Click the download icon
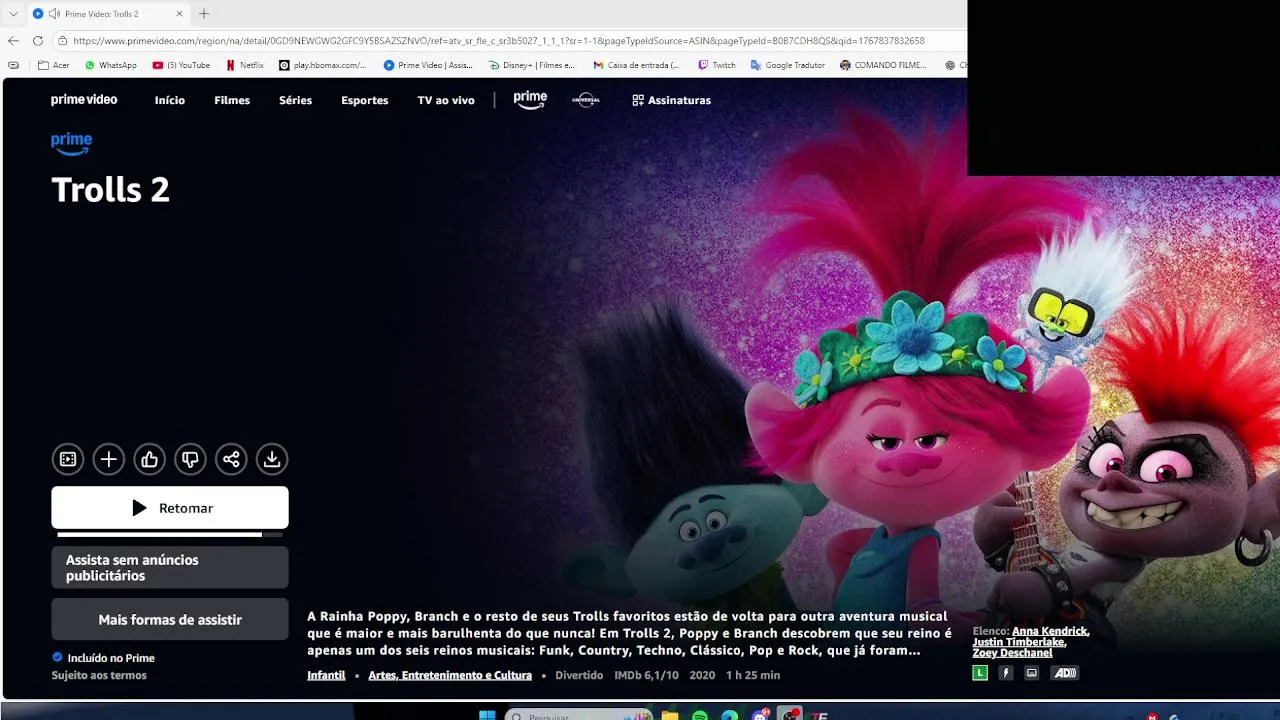 click(x=272, y=459)
